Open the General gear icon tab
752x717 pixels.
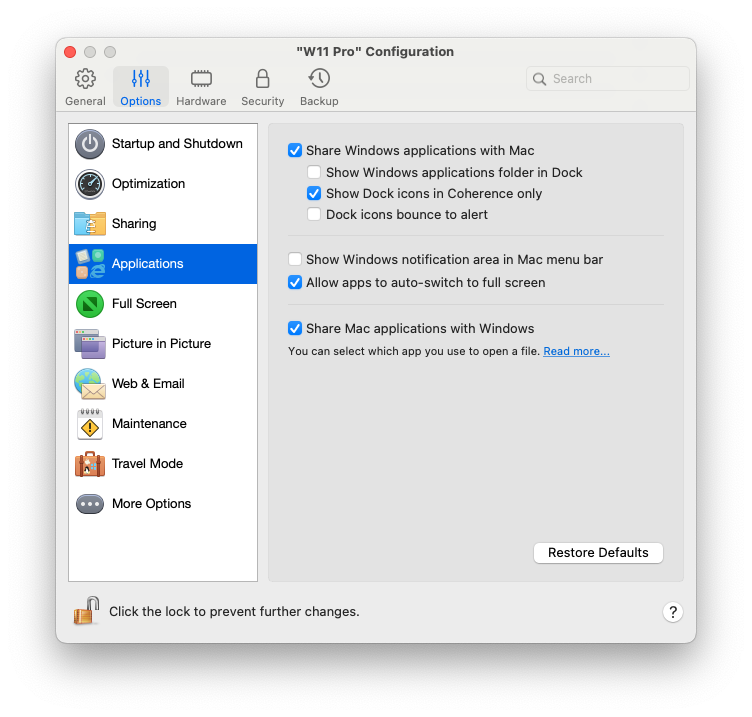click(x=85, y=79)
